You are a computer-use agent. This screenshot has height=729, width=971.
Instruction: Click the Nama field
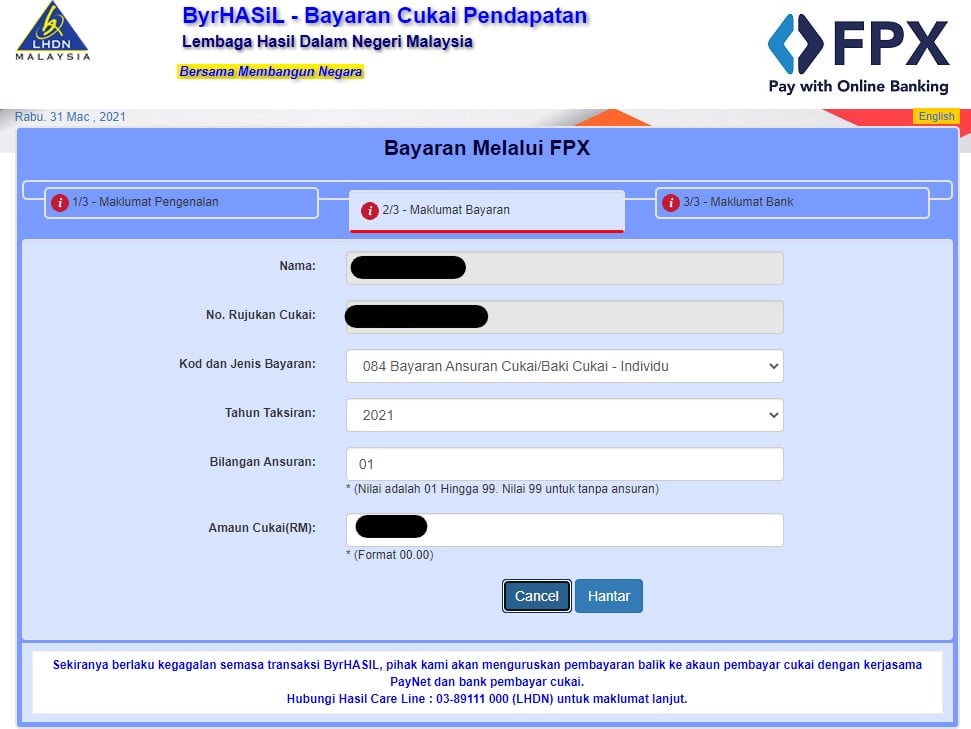[x=564, y=268]
